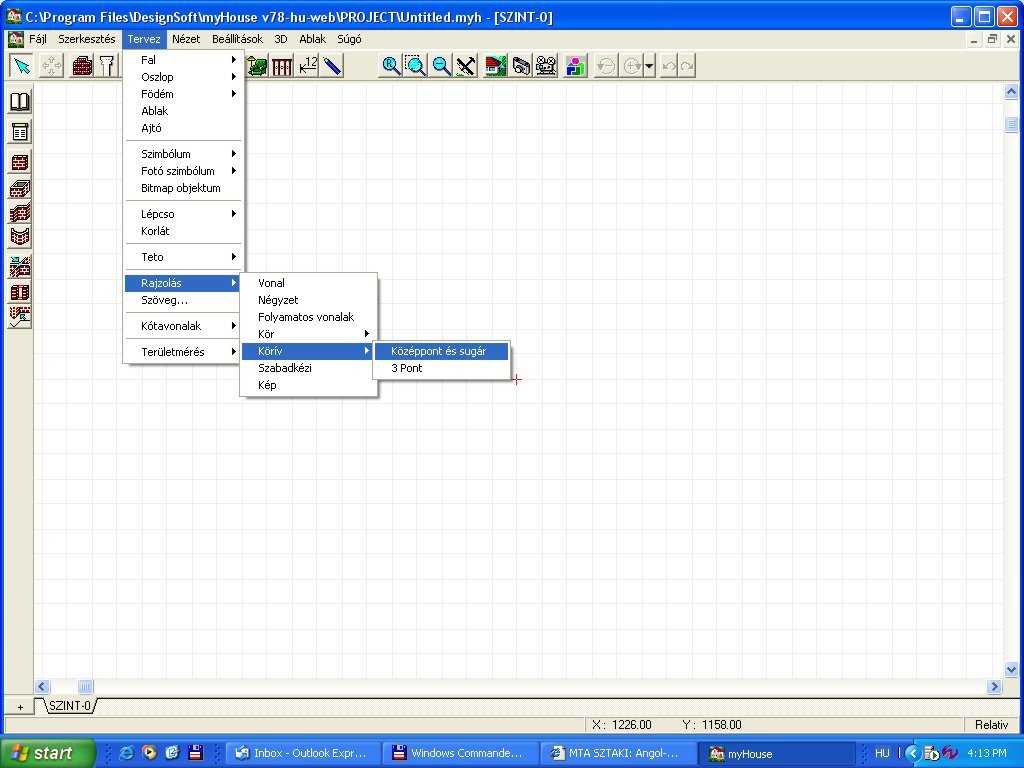Viewport: 1024px width, 768px height.
Task: Open the Szerkesztés menu
Action: [x=86, y=39]
